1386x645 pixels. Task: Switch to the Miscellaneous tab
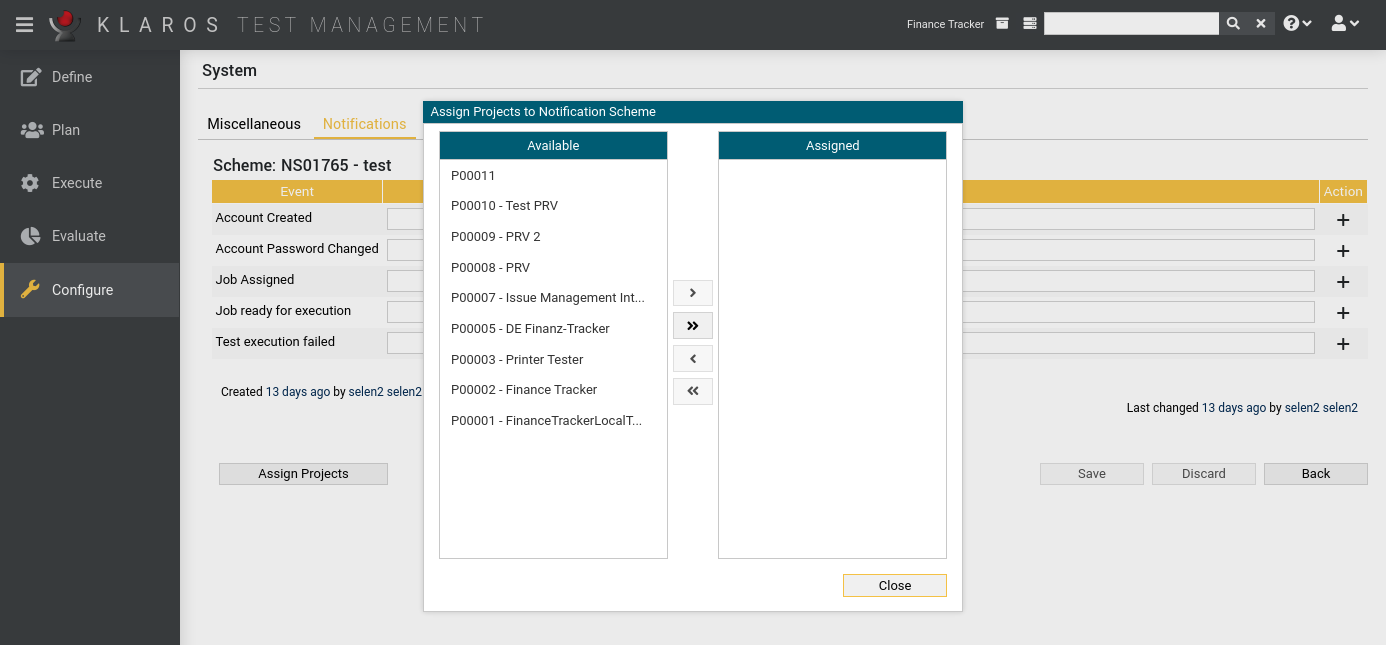[x=253, y=123]
